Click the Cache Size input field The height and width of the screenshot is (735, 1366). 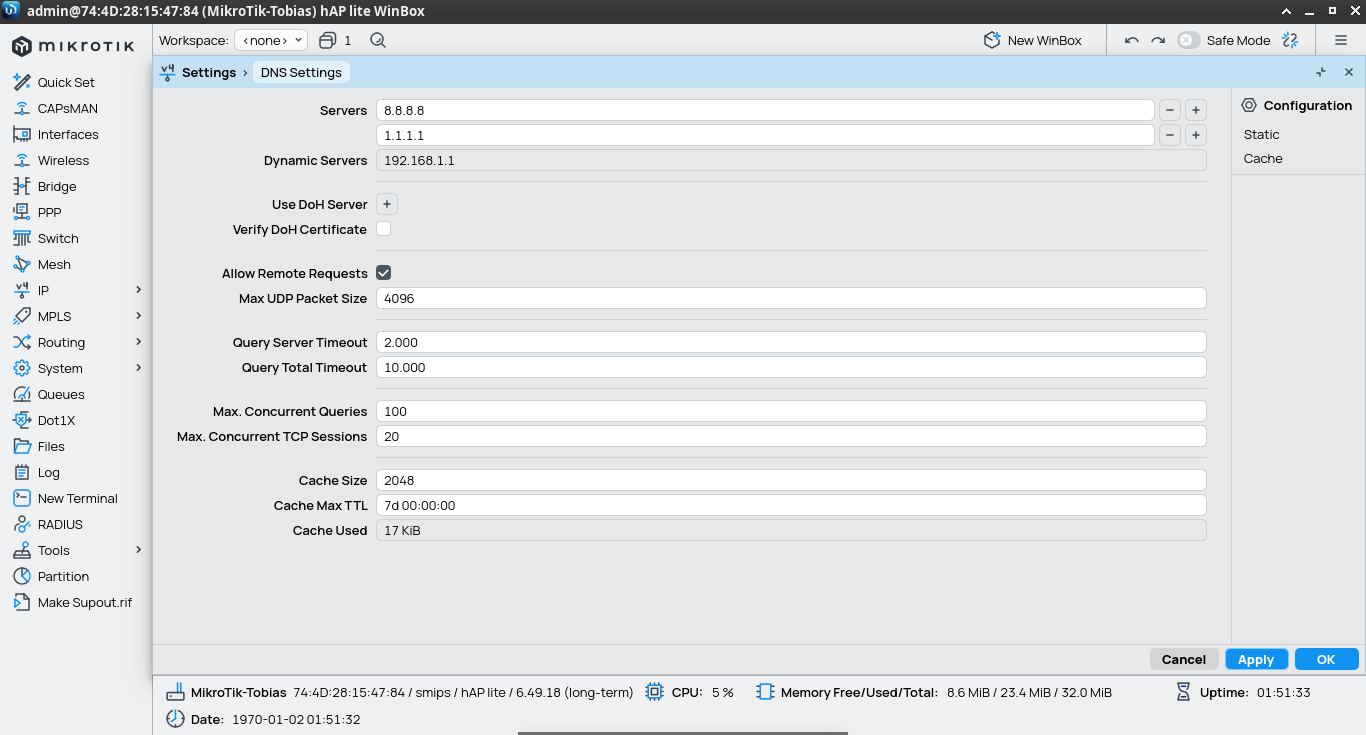click(790, 480)
